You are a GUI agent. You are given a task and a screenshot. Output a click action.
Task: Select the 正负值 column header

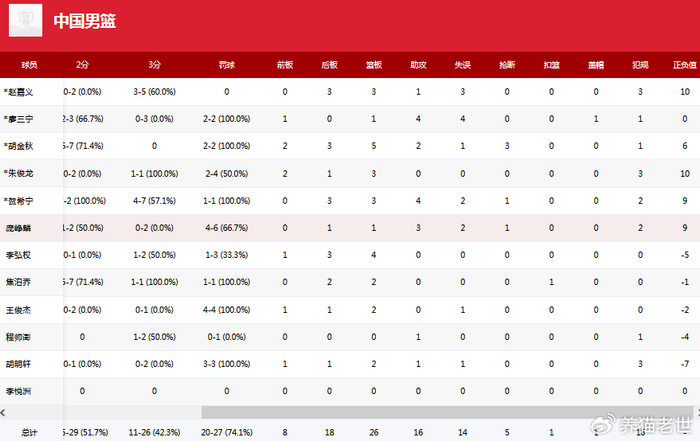[x=684, y=65]
